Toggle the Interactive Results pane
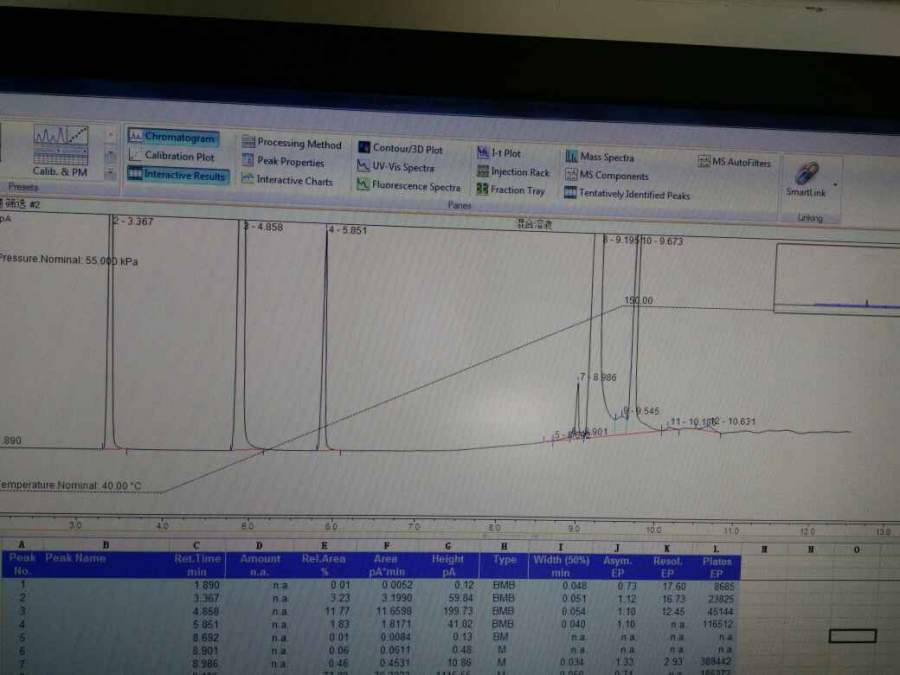900x675 pixels. point(177,174)
